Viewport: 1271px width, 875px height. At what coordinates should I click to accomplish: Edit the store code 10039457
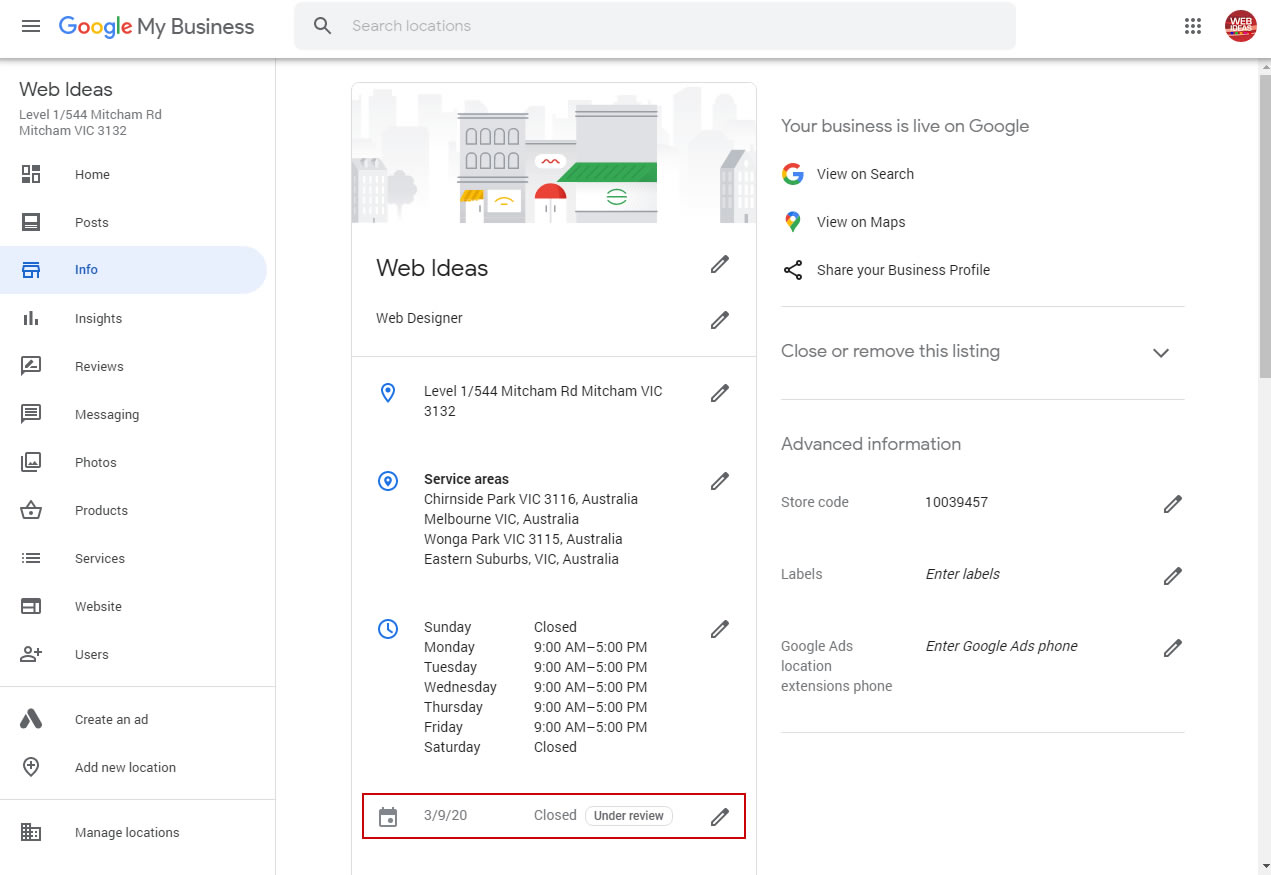click(1173, 504)
